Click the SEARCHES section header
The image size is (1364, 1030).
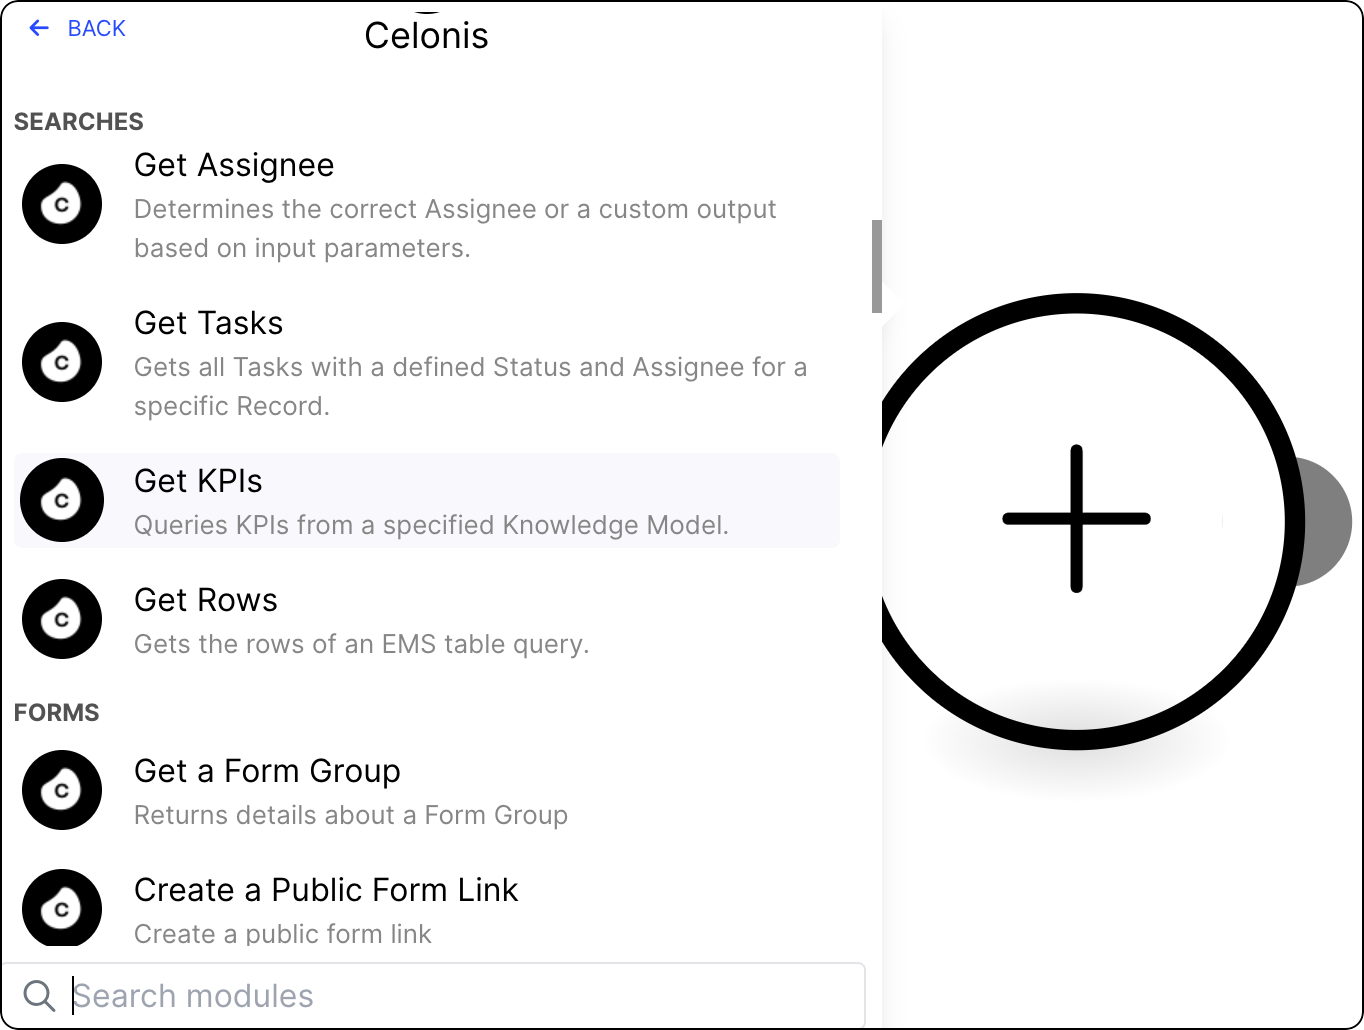pyautogui.click(x=79, y=122)
